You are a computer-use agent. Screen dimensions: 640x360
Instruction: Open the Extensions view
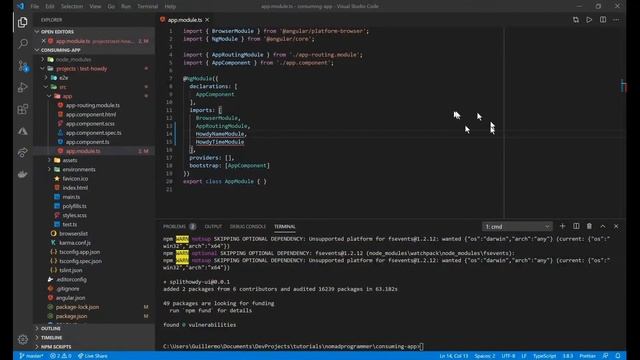(x=23, y=109)
